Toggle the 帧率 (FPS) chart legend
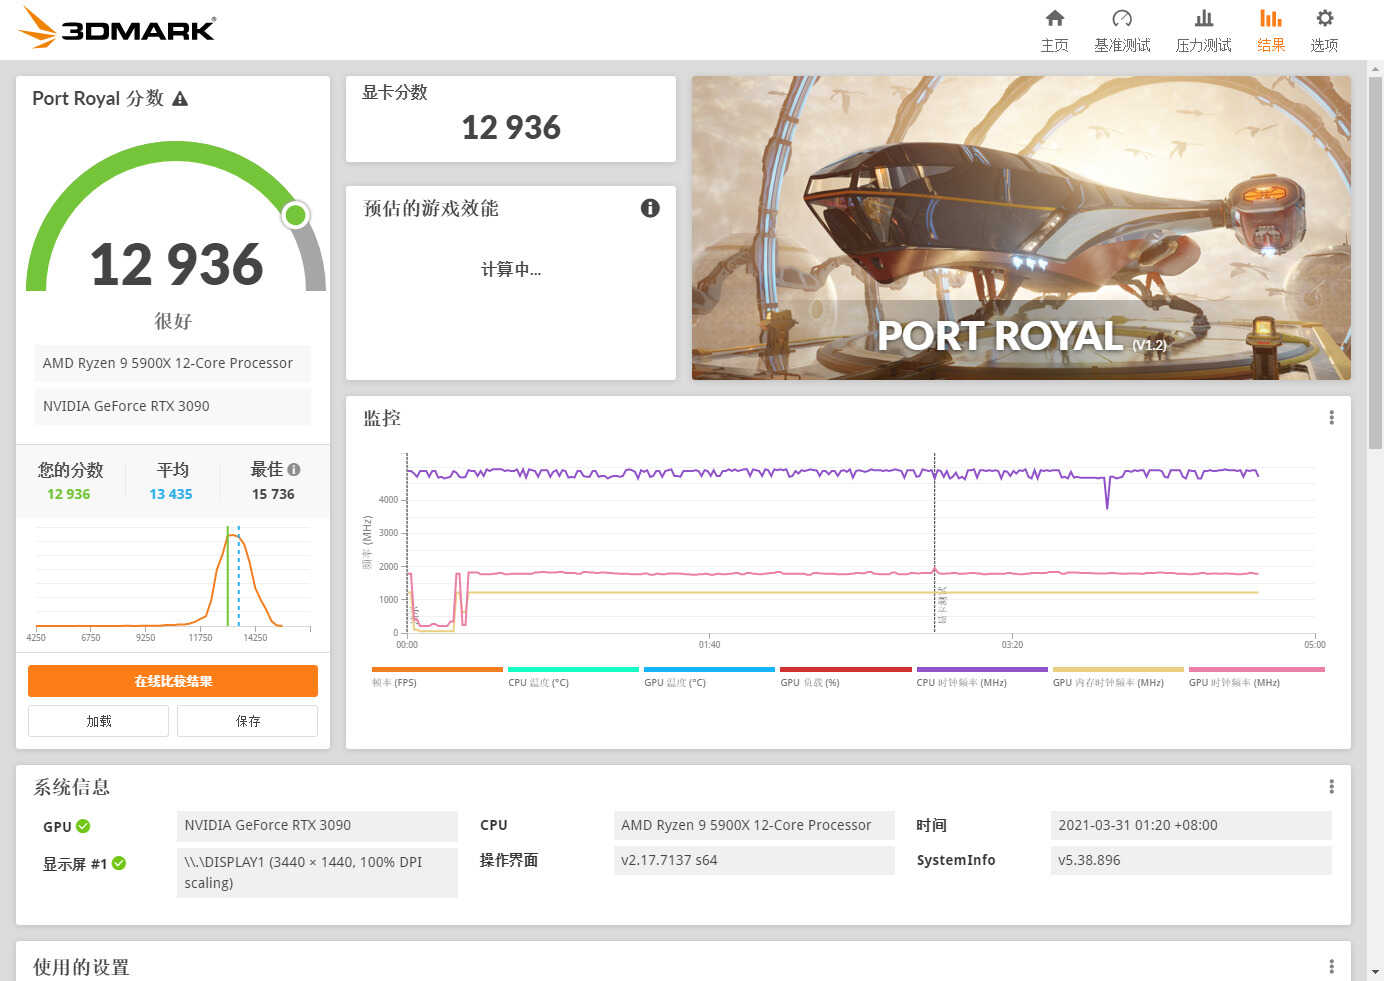Screen dimensions: 1384x981 [x=437, y=677]
